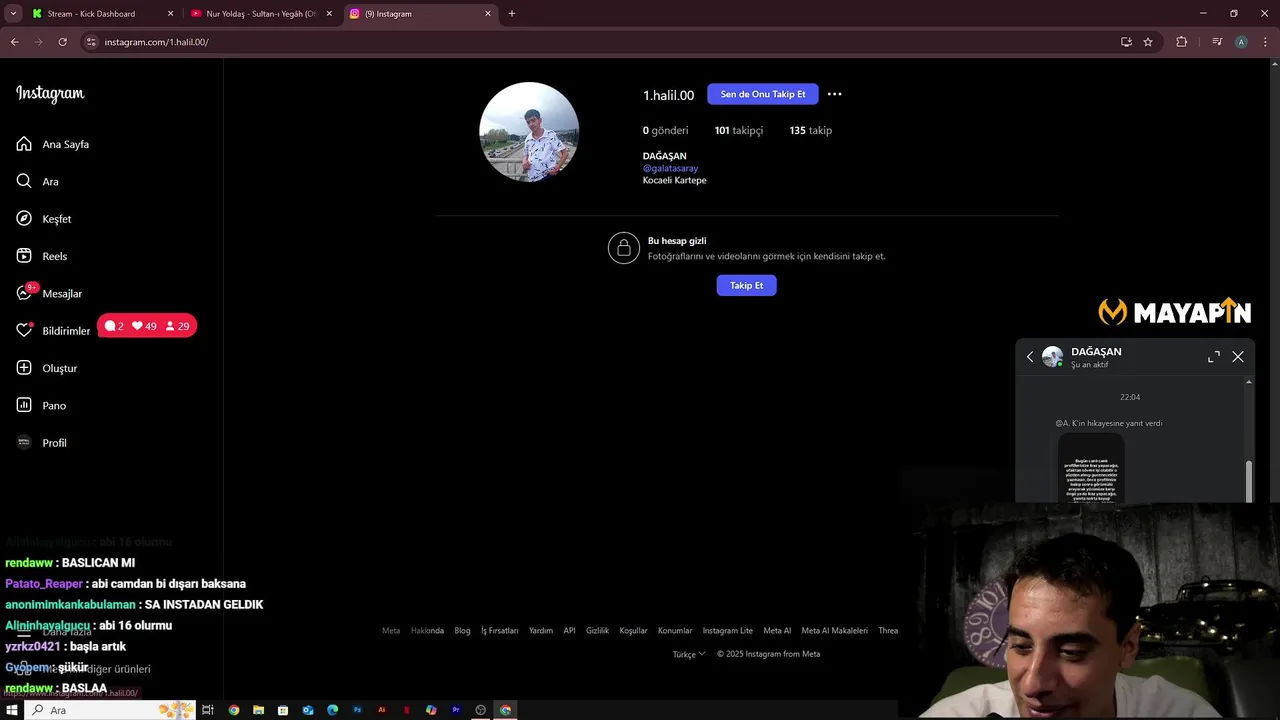1280x720 pixels.
Task: Expand the DAĞAŞAN chat window
Action: coord(1213,357)
